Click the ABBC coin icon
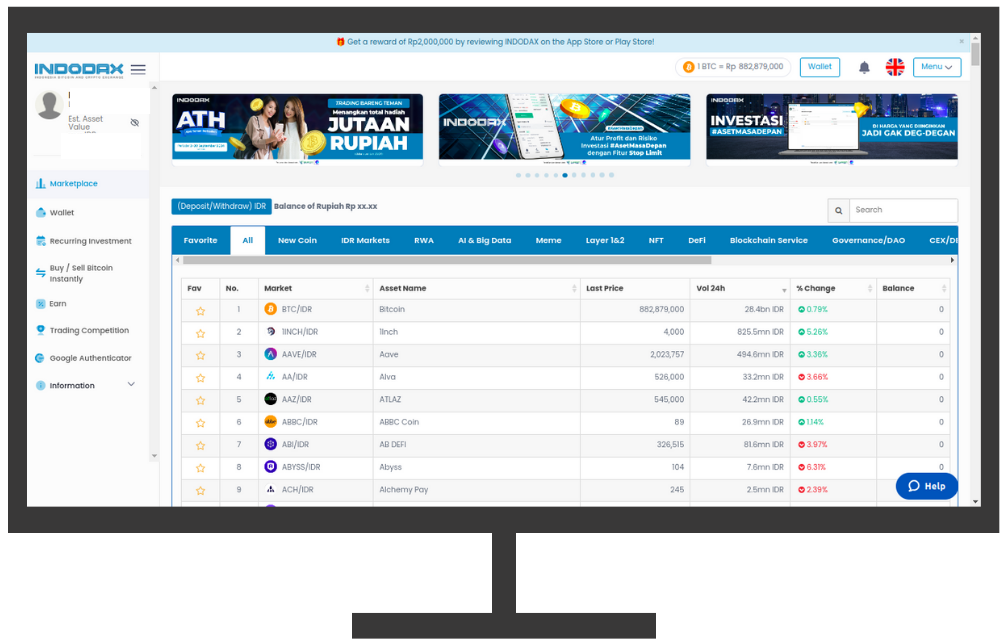 pos(270,422)
